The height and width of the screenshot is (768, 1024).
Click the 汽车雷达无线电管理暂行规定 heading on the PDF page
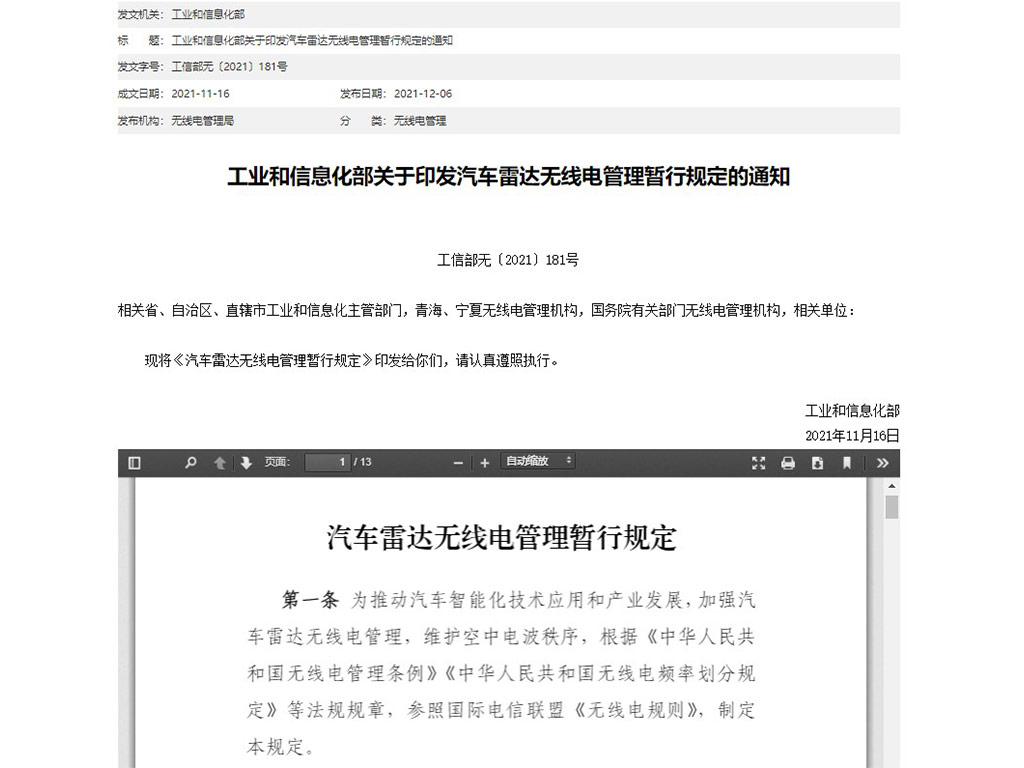click(x=504, y=536)
